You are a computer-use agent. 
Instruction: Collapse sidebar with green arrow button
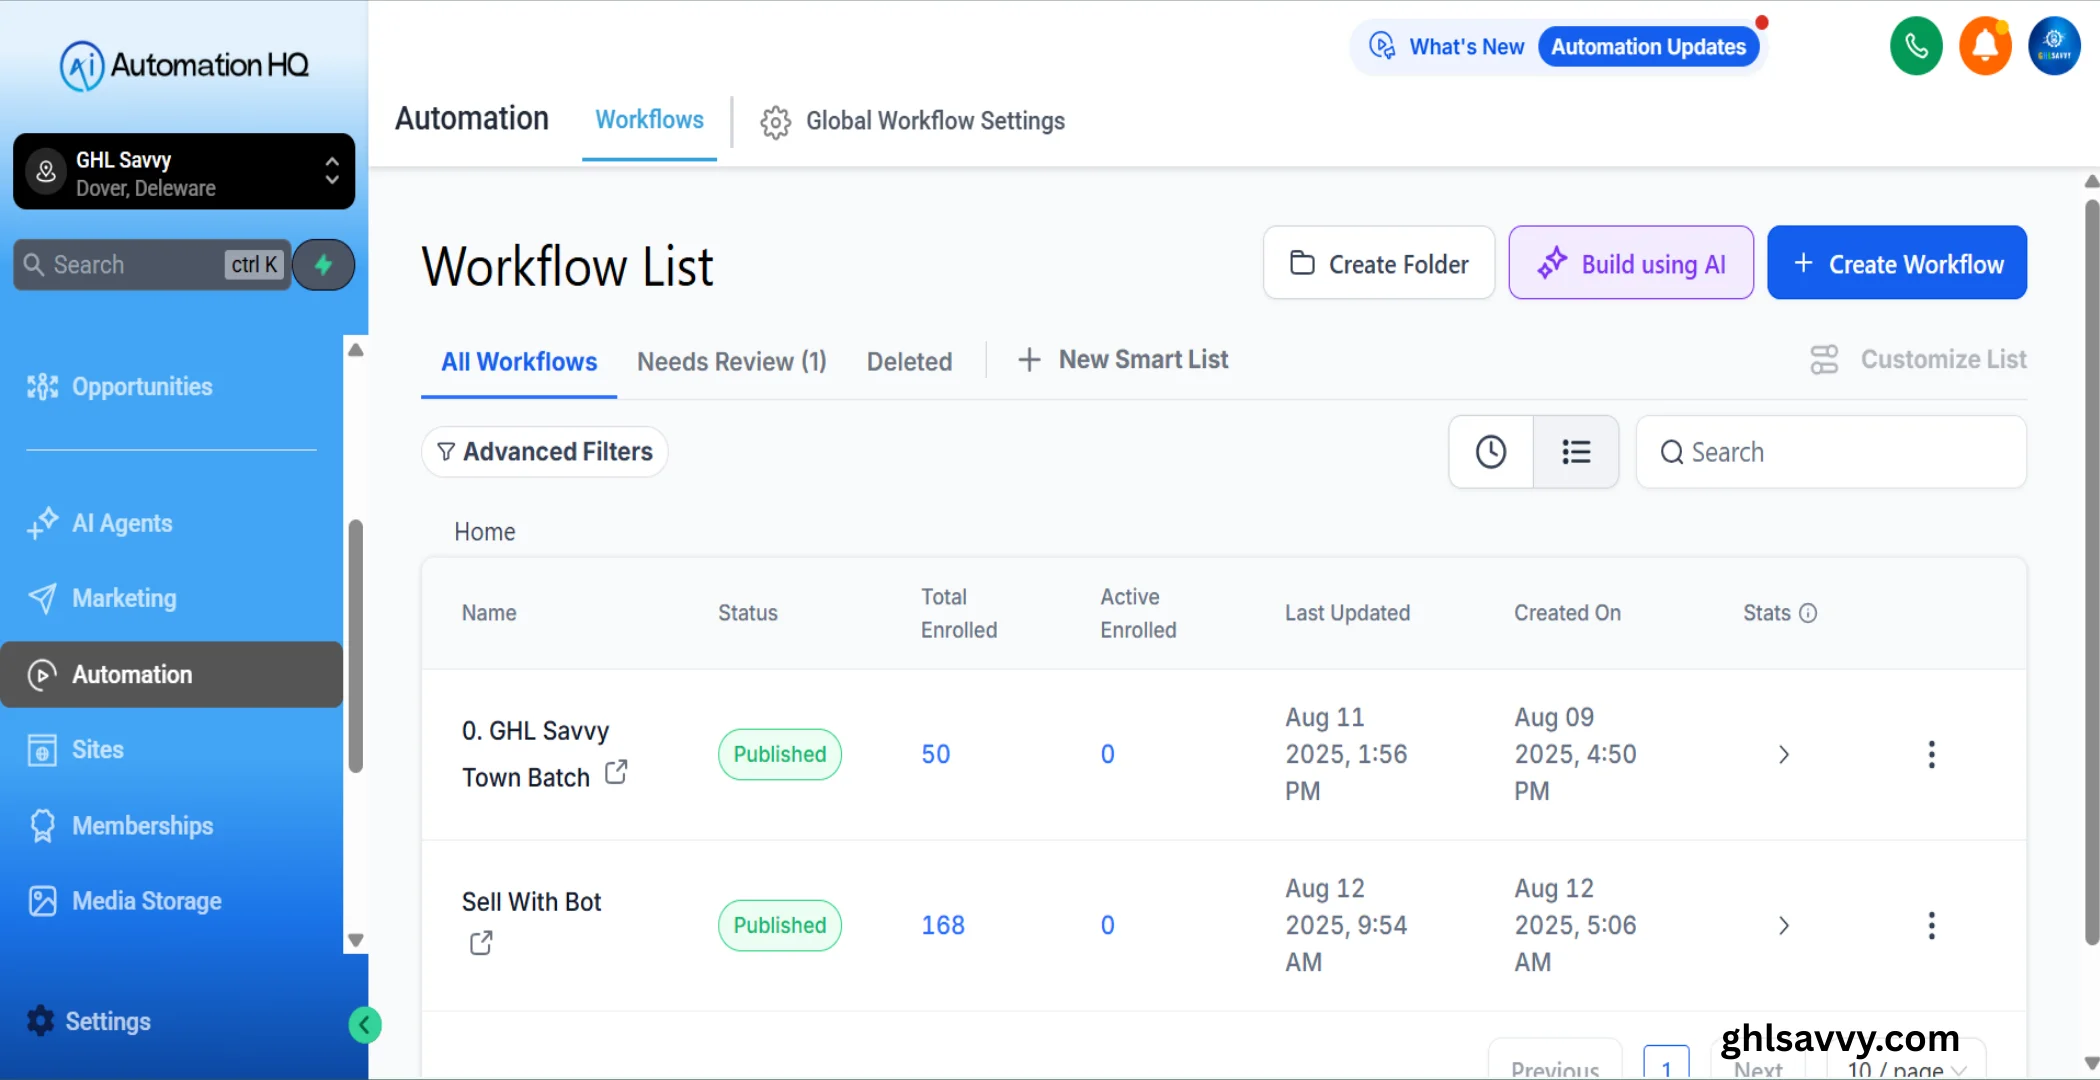(364, 1024)
